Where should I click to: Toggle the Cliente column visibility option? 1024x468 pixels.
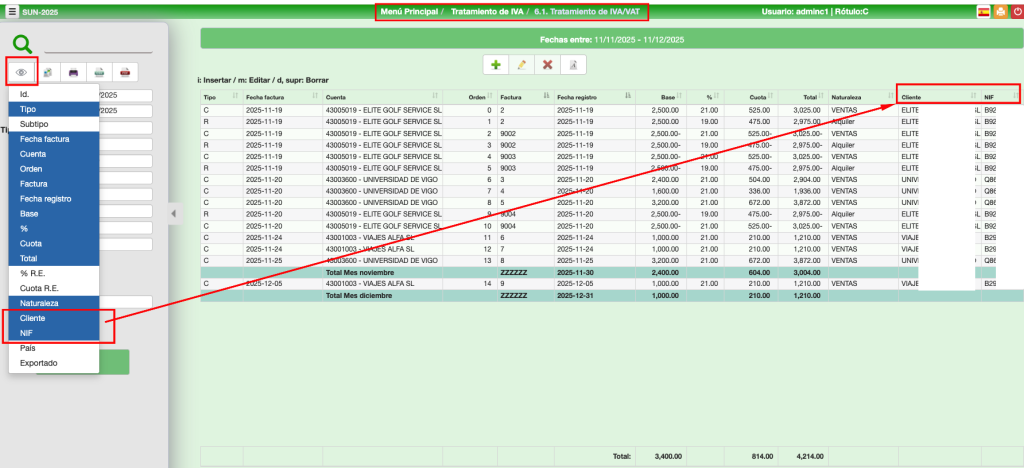point(33,317)
